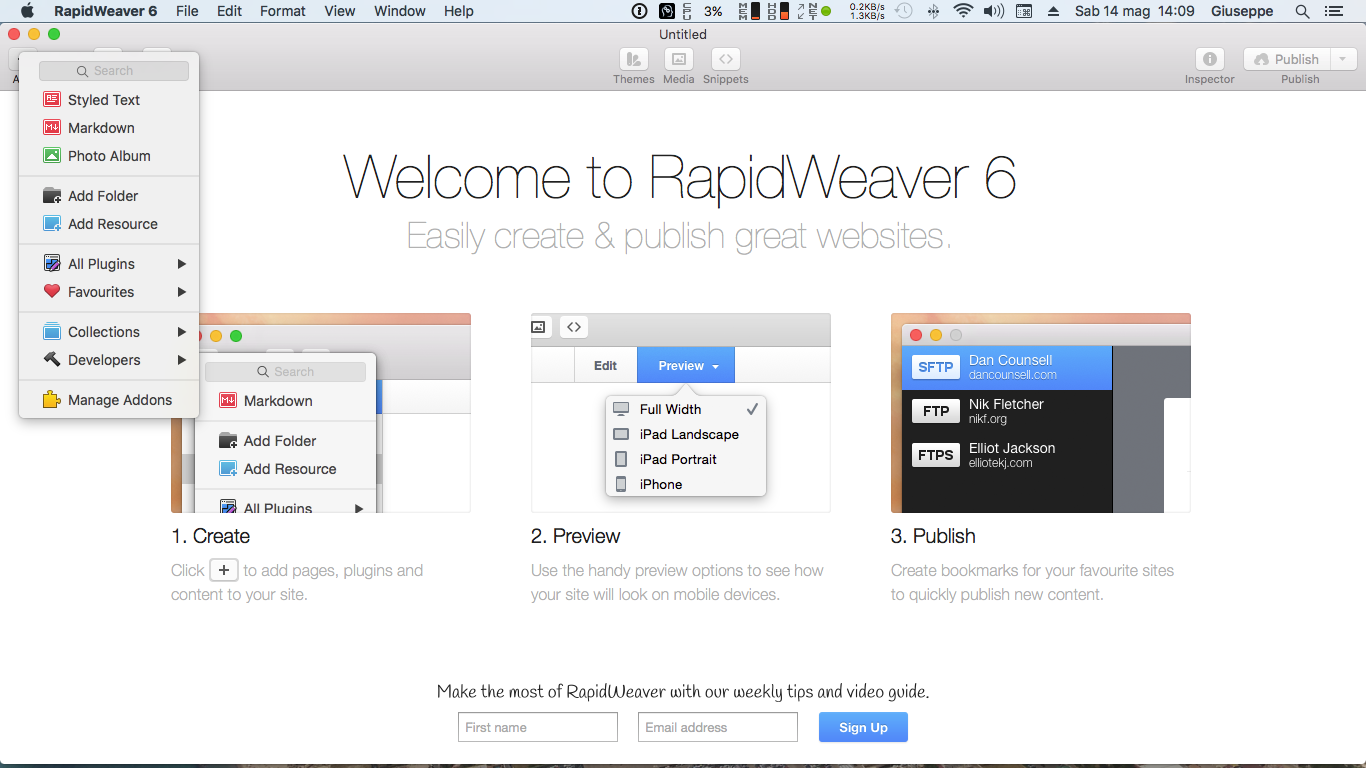Click the Sign Up button
This screenshot has width=1366, height=768.
(863, 727)
